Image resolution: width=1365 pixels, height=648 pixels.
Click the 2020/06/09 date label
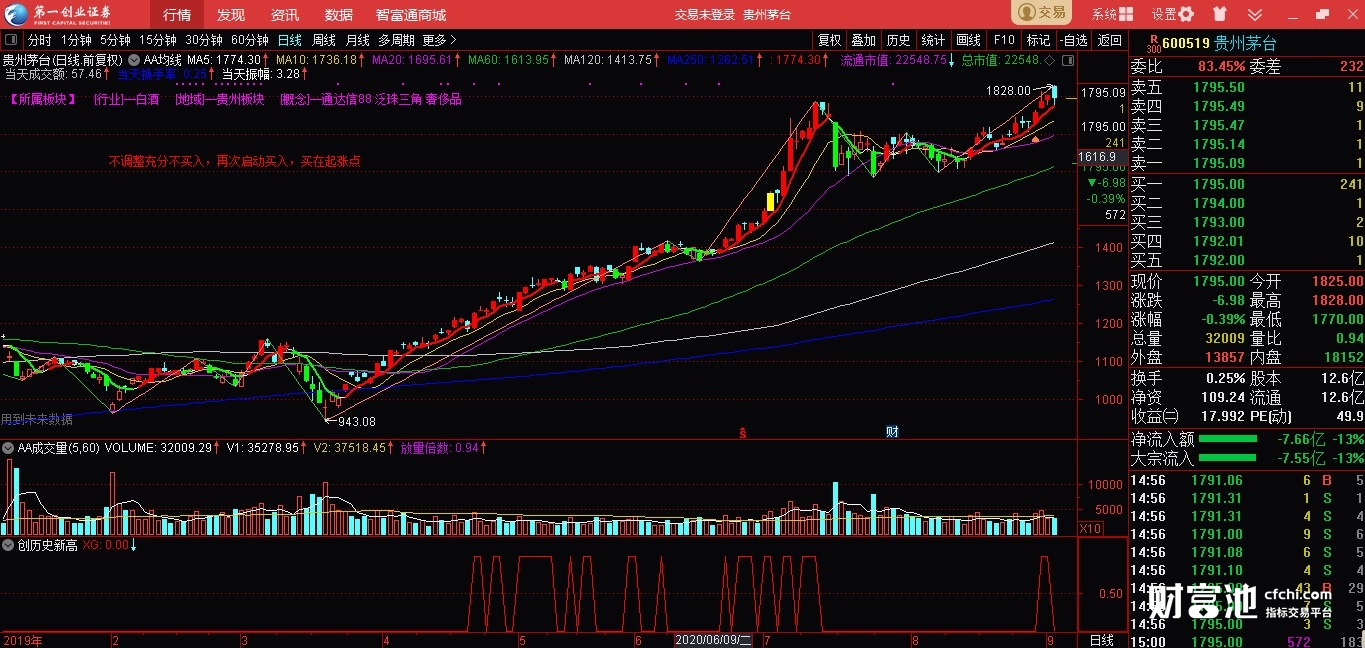[x=714, y=640]
